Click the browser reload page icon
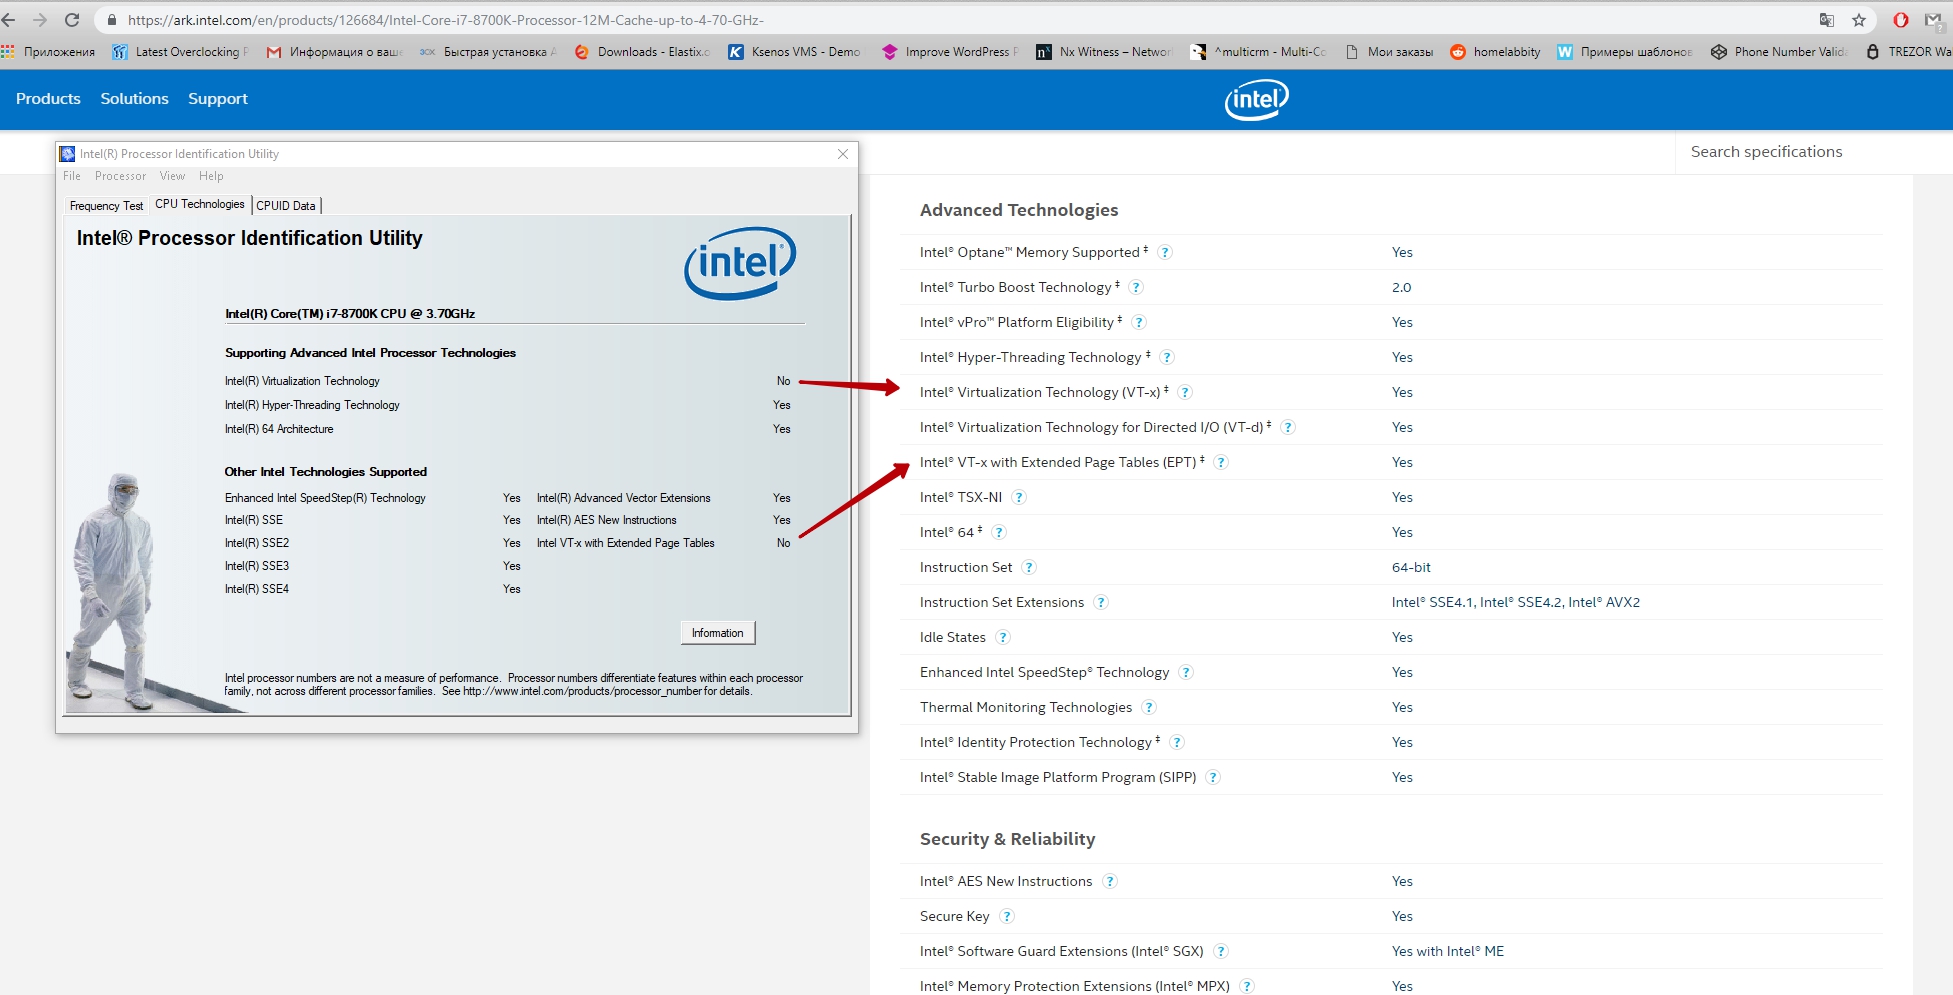The width and height of the screenshot is (1953, 995). pos(72,20)
